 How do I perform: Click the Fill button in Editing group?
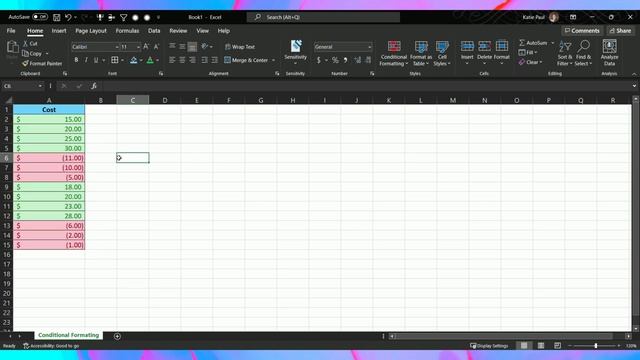coord(527,53)
